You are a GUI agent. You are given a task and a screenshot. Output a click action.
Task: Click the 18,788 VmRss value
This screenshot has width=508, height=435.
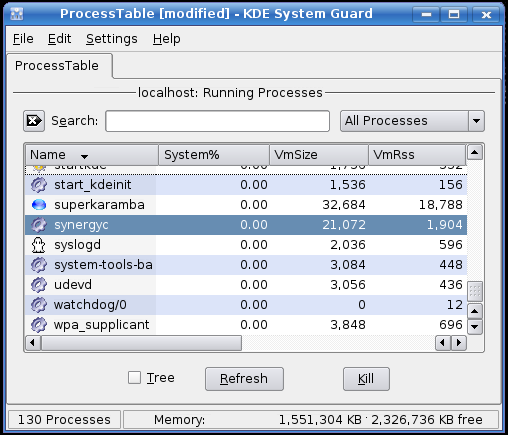(x=441, y=205)
